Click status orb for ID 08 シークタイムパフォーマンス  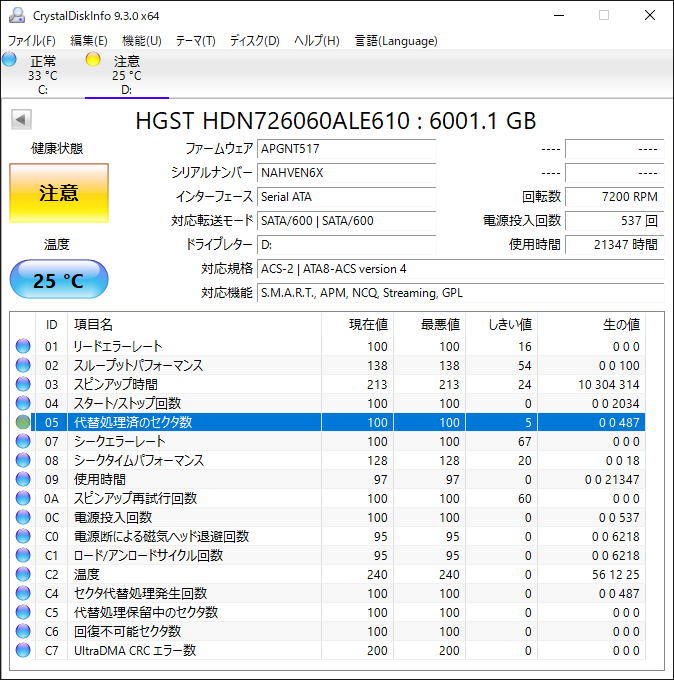tap(23, 460)
